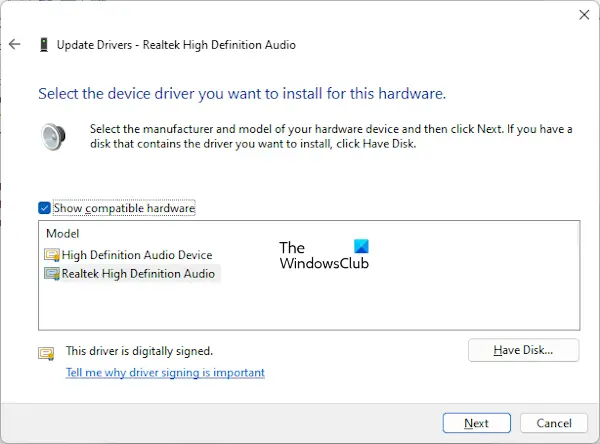Select Realtek High Definition Audio model
600x444 pixels.
click(138, 274)
